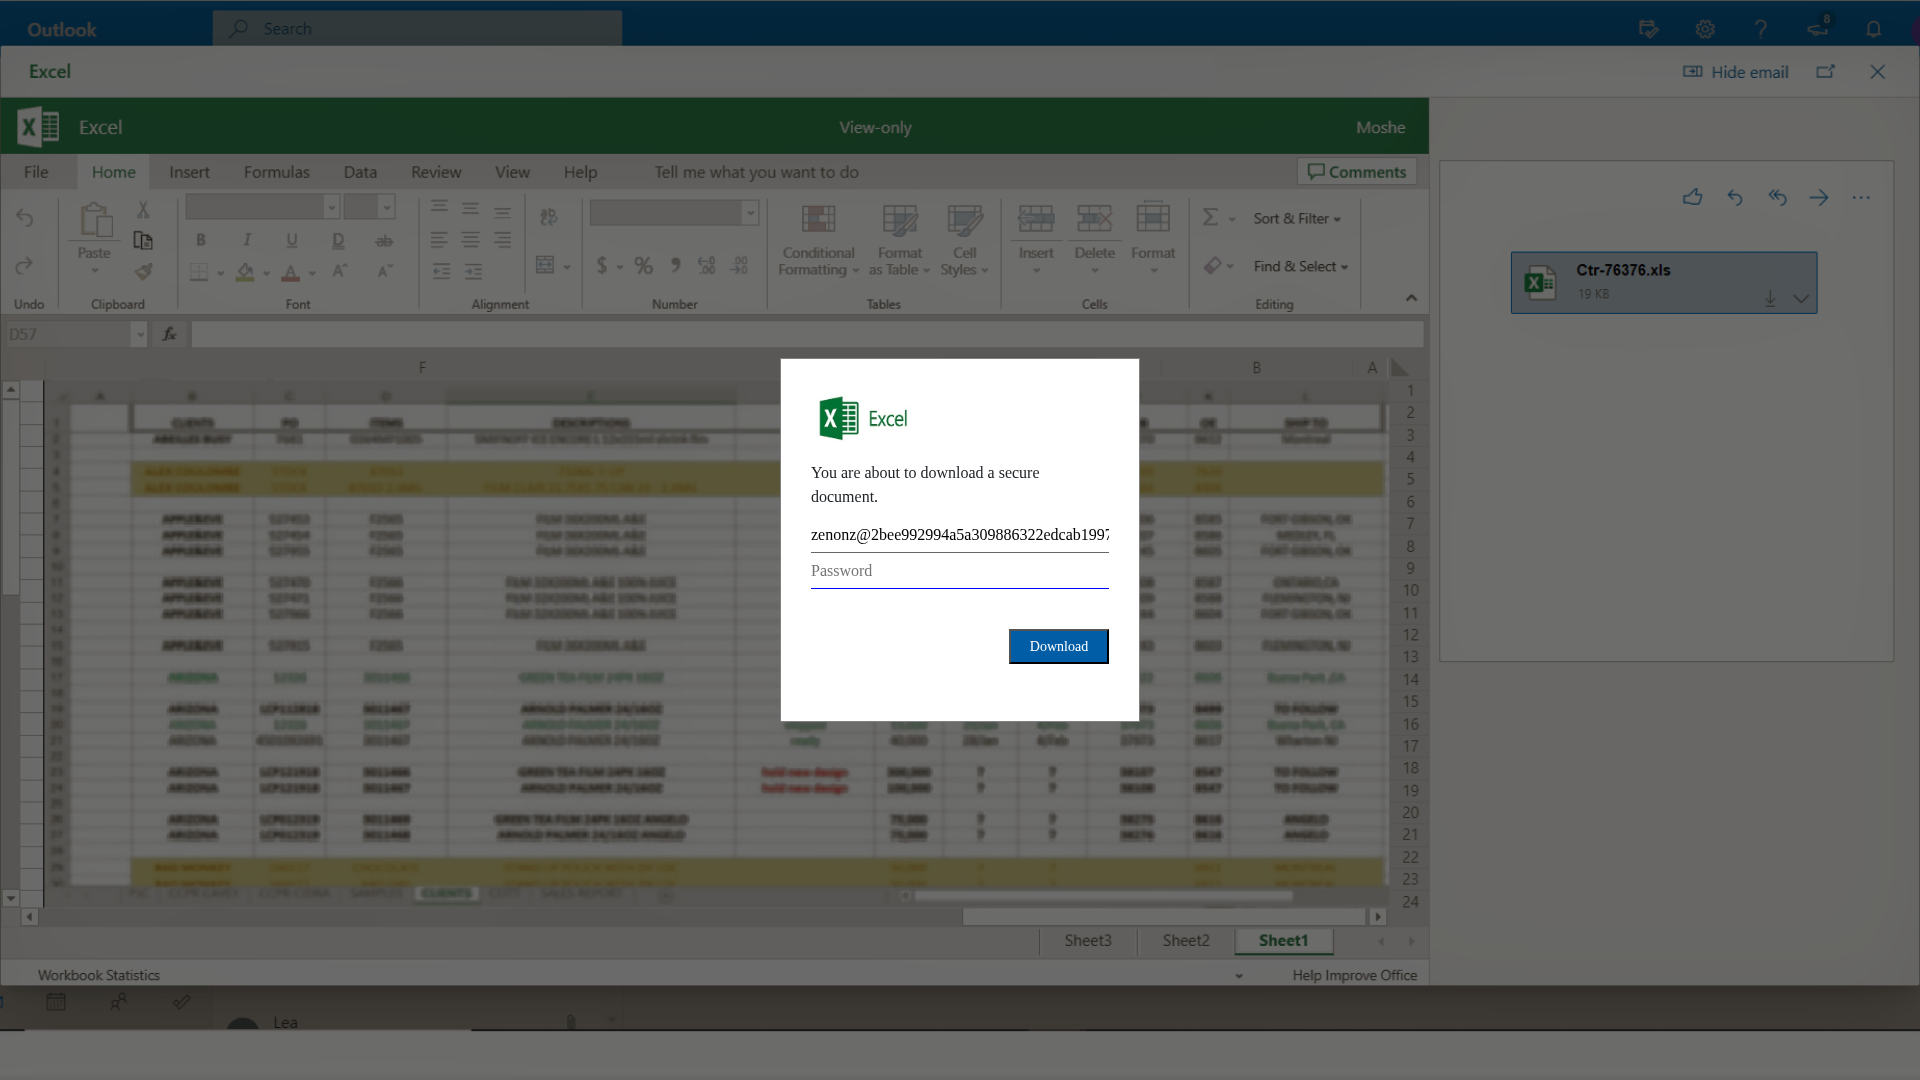Click the Clear eraser icon in Editing group
1920x1080 pixels.
1213,266
